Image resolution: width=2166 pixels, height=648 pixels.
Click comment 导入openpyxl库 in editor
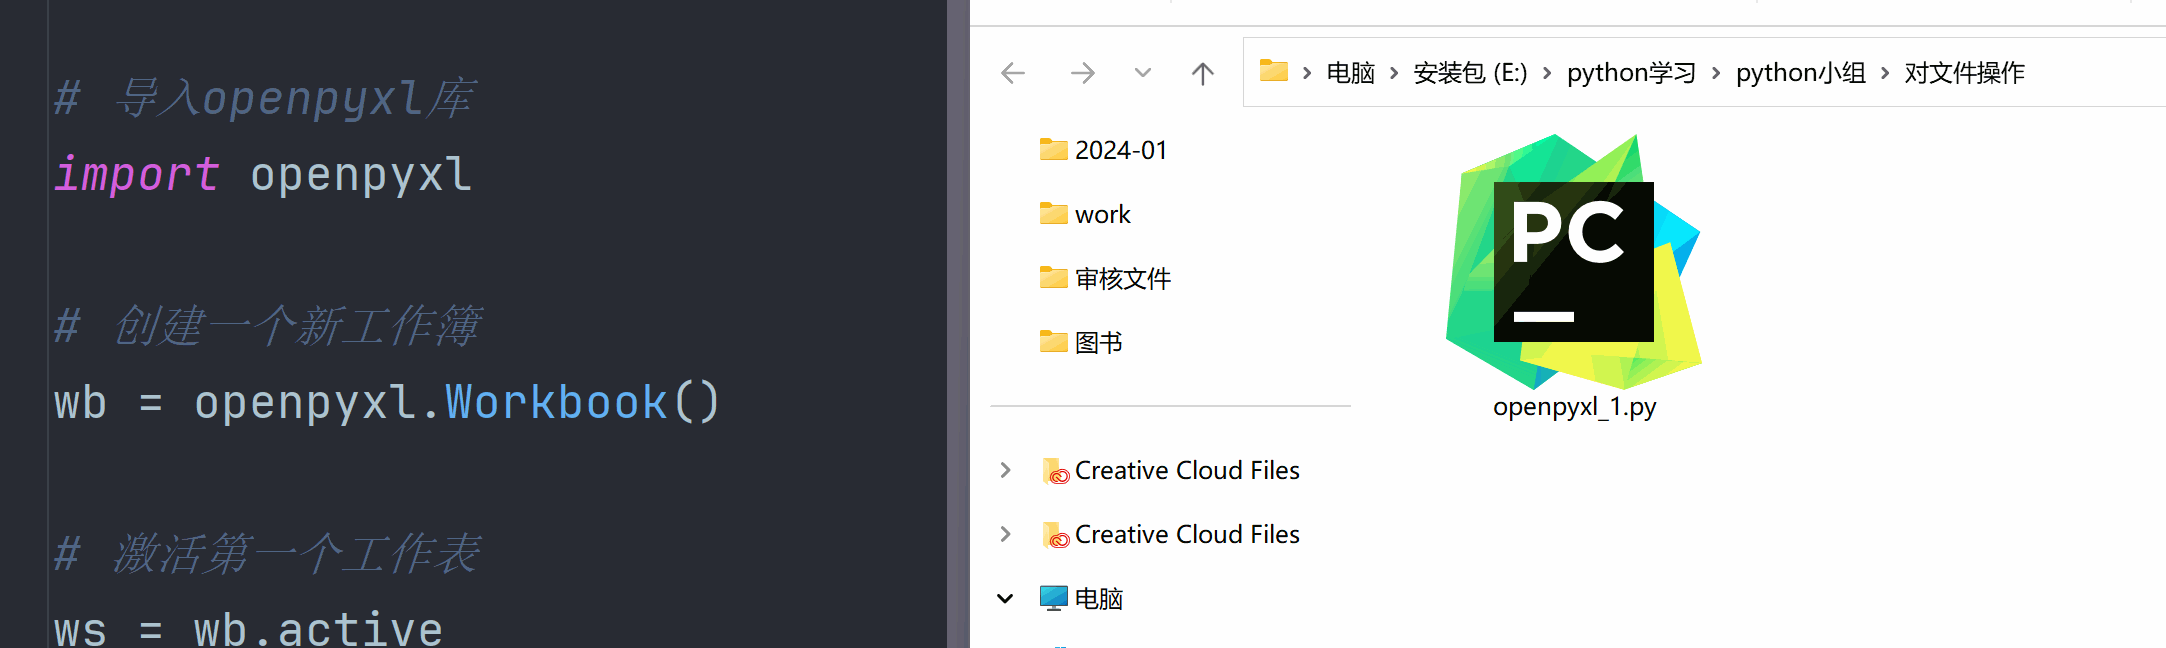point(264,98)
